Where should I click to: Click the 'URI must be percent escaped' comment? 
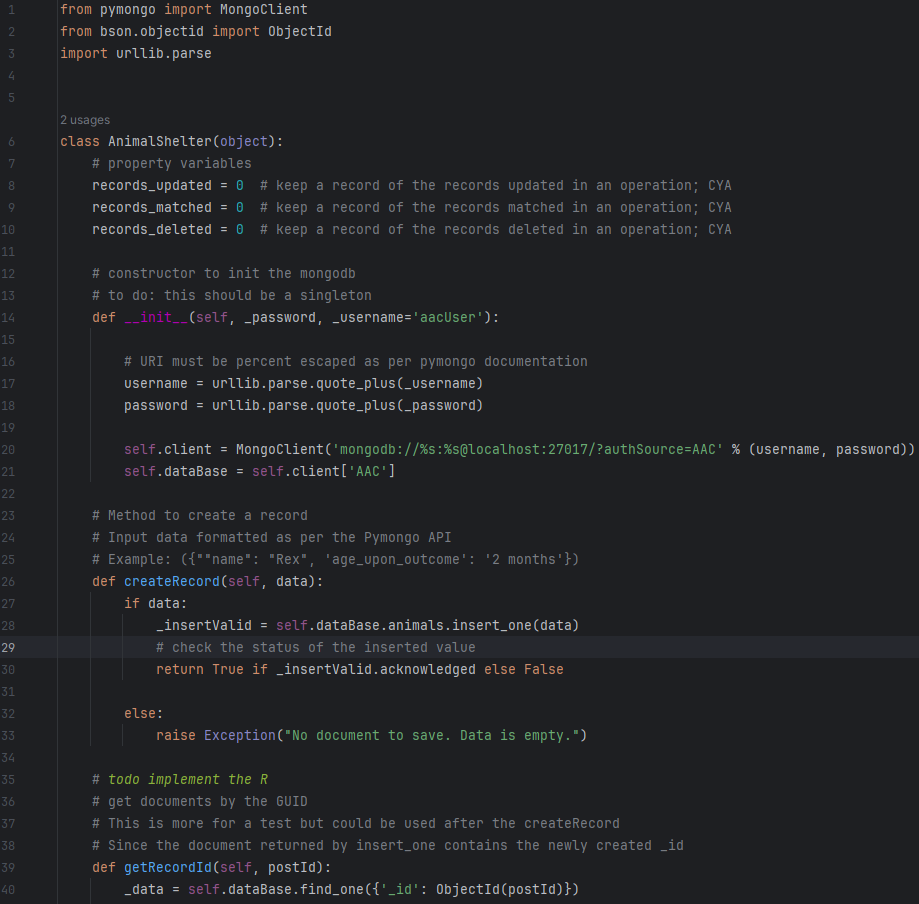coord(355,361)
